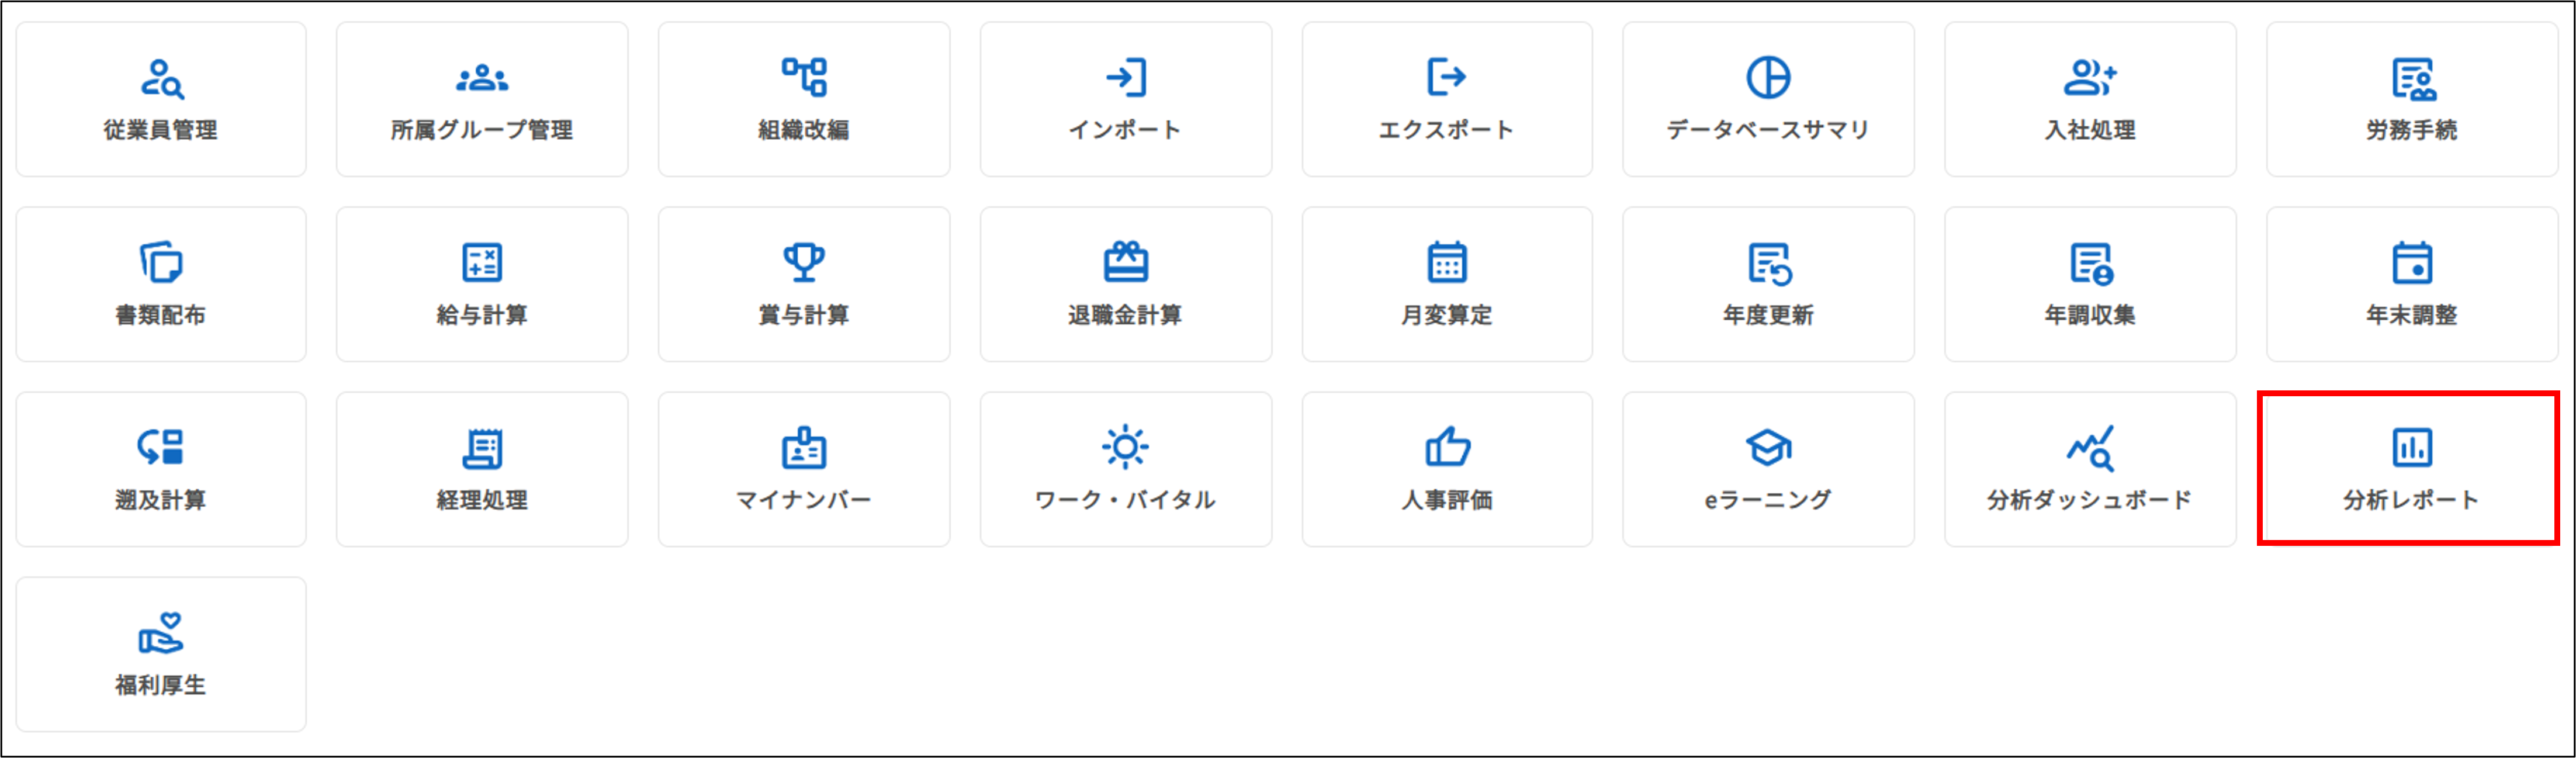The image size is (2576, 758).
Task: Launch the 給与計算 payroll calculation module
Action: (482, 284)
